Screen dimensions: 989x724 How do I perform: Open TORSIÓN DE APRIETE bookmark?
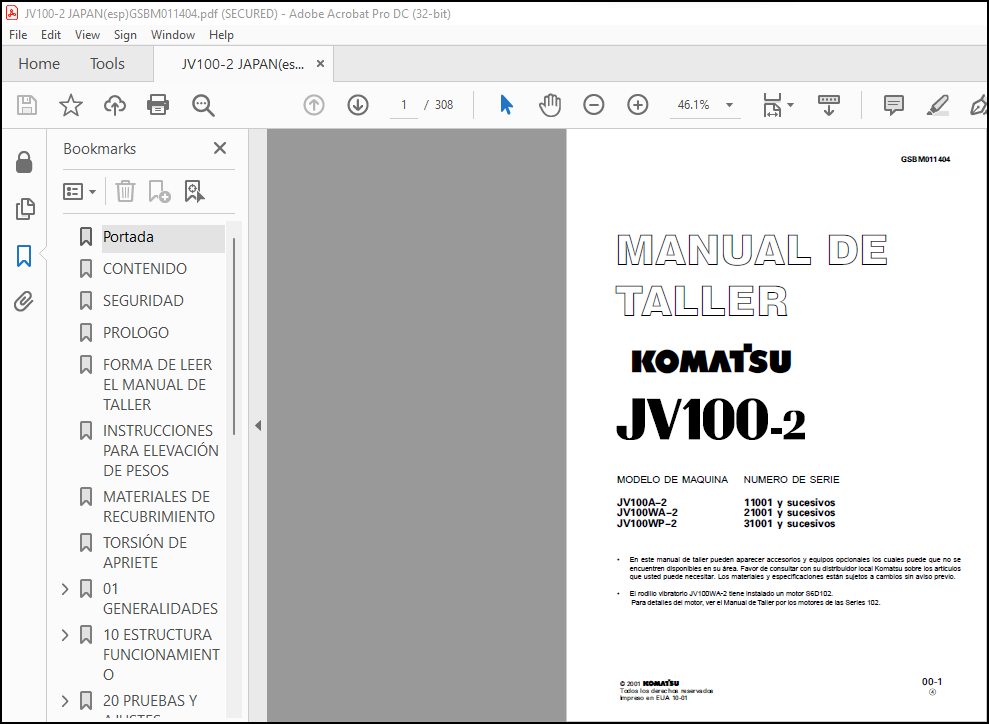(145, 552)
